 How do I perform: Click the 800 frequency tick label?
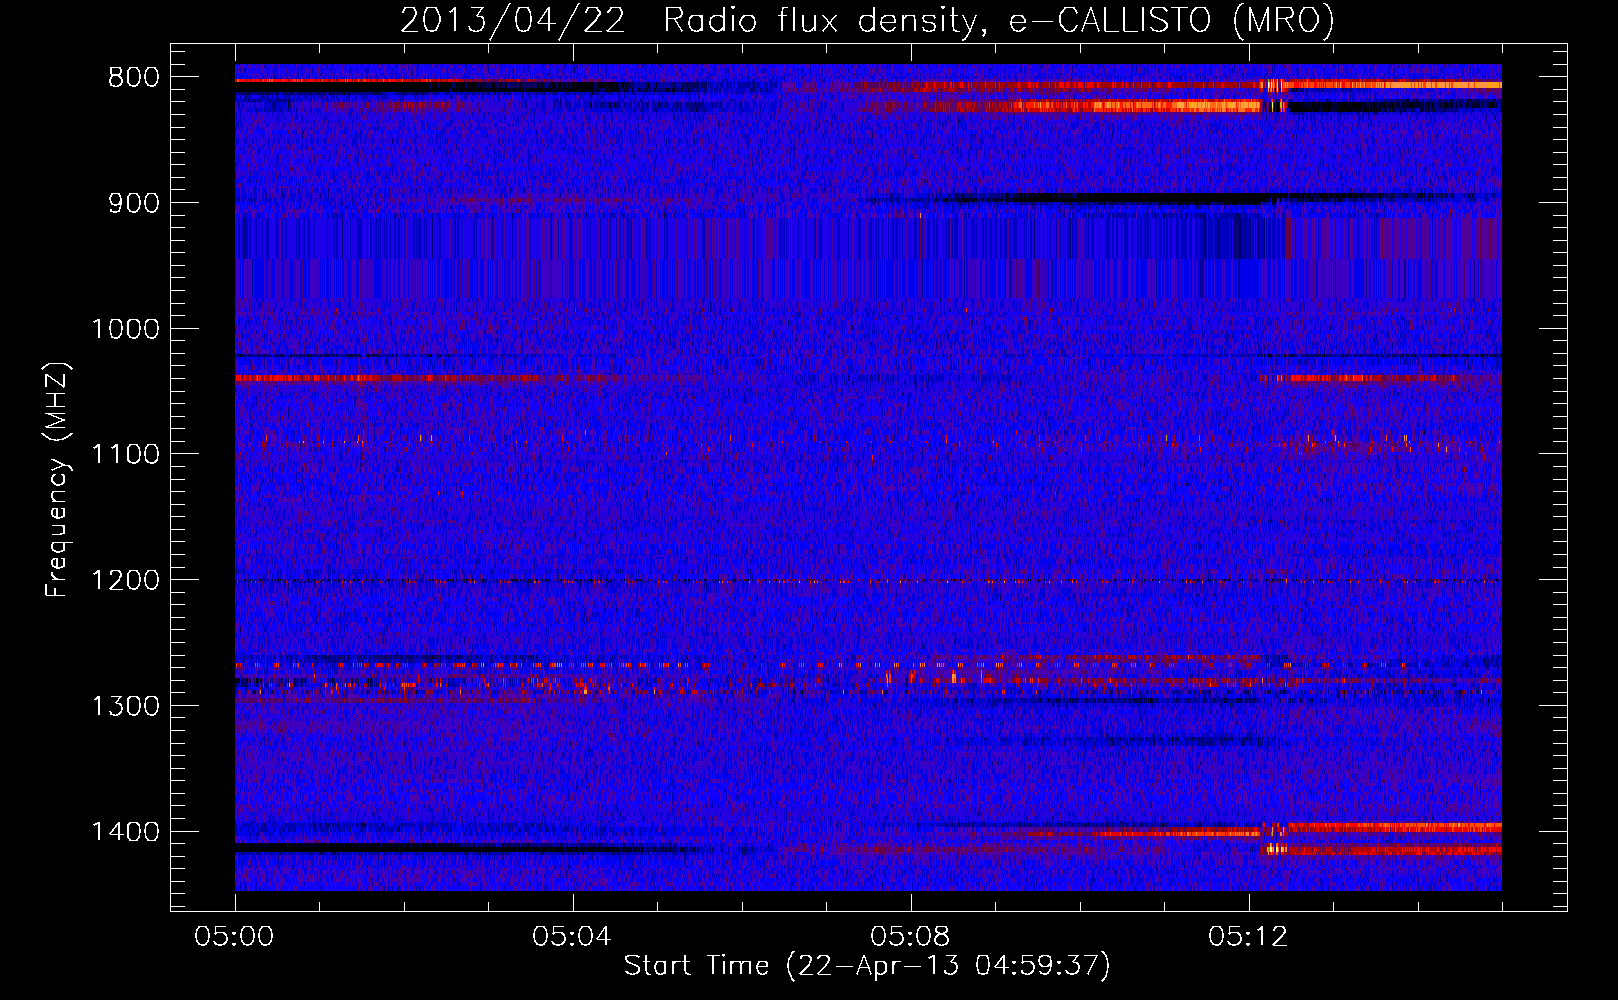tap(133, 78)
